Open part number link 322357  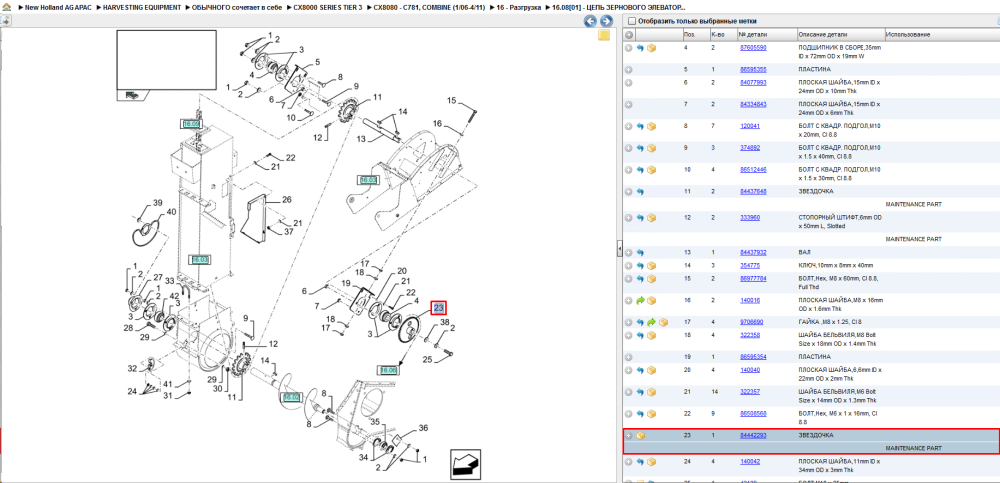coord(749,392)
